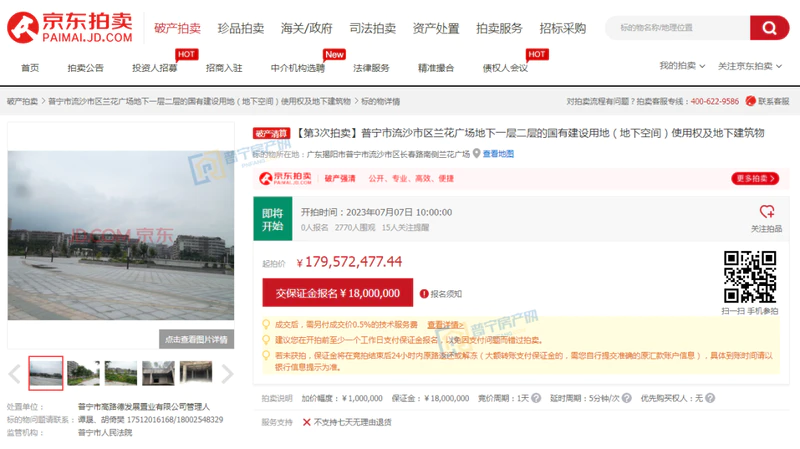This screenshot has height=449, width=800.
Task: Expand the 关注京东拍卖 dropdown
Action: pyautogui.click(x=750, y=66)
